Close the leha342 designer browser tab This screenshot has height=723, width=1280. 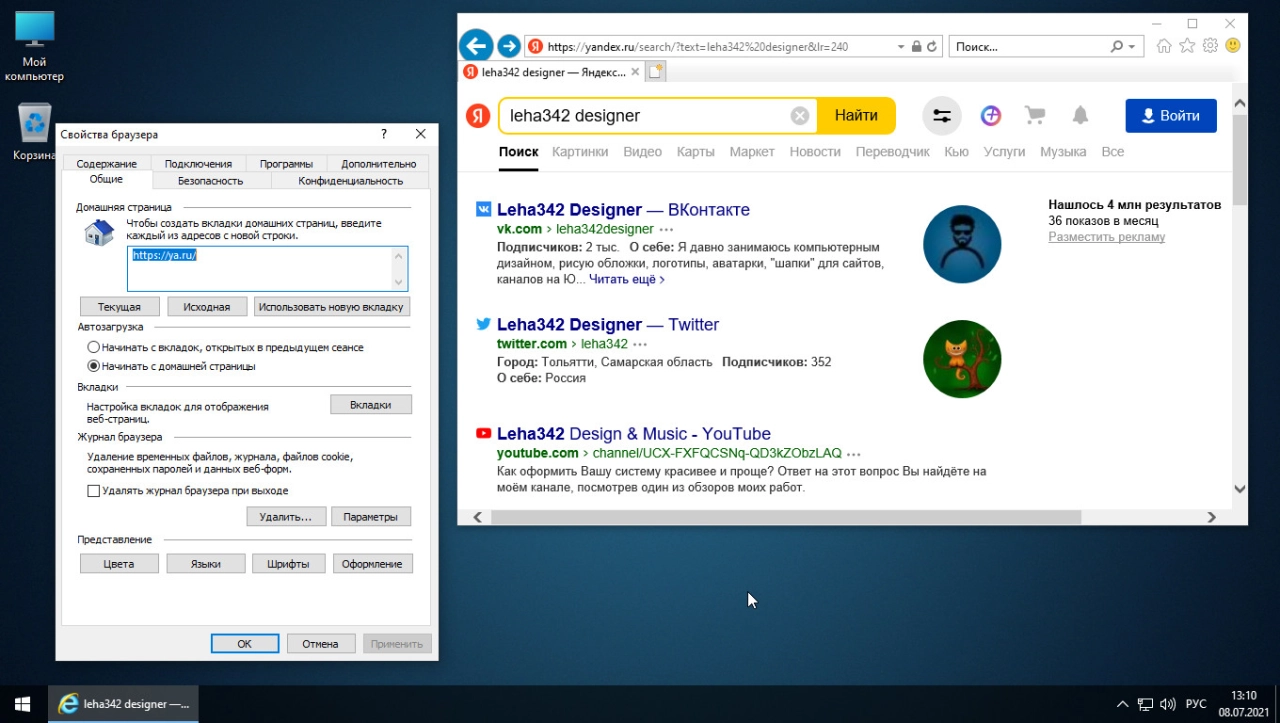[x=634, y=72]
